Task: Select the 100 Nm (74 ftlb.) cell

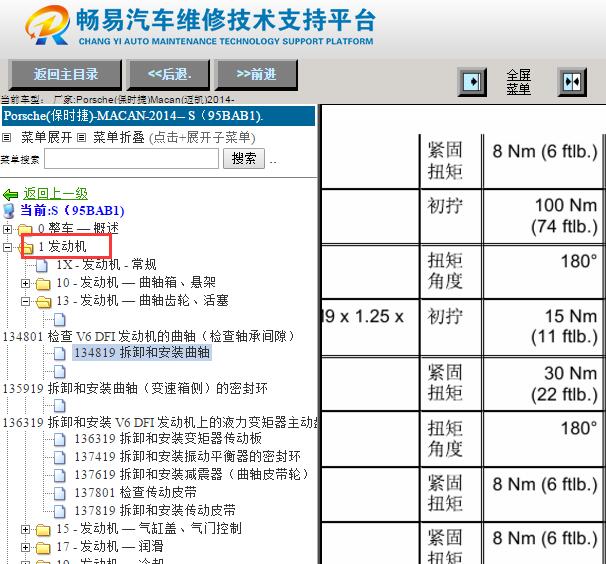Action: click(543, 216)
